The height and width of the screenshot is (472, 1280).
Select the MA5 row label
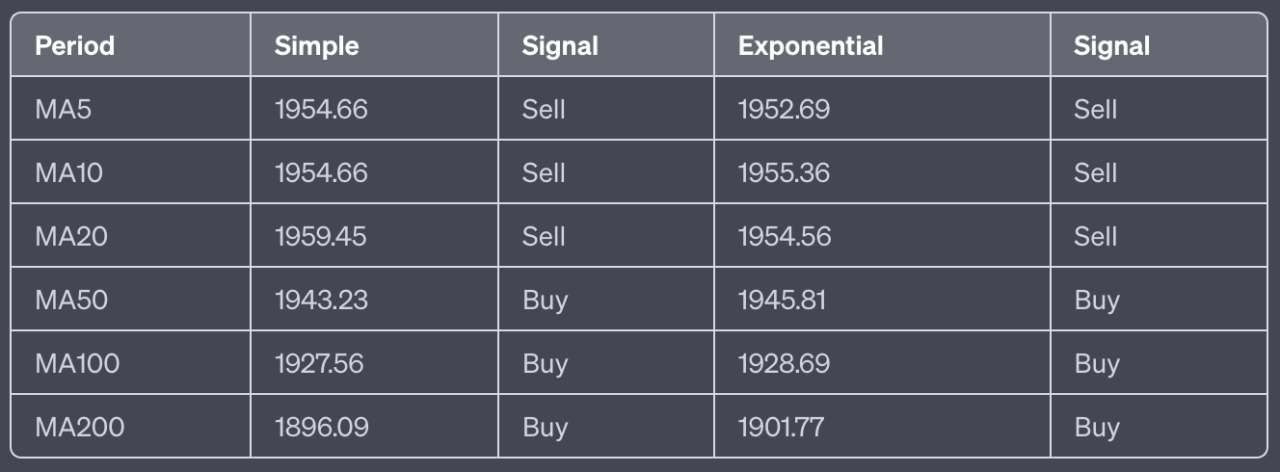tap(63, 109)
